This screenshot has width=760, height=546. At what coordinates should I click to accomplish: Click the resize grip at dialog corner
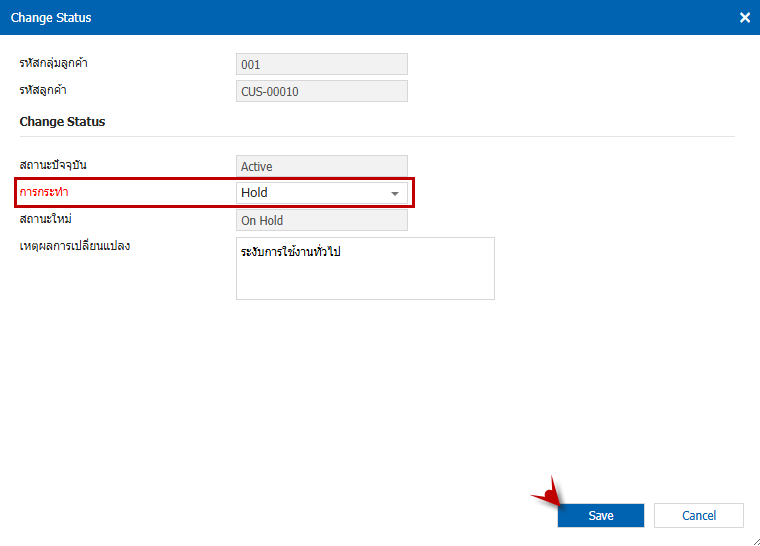point(754,540)
